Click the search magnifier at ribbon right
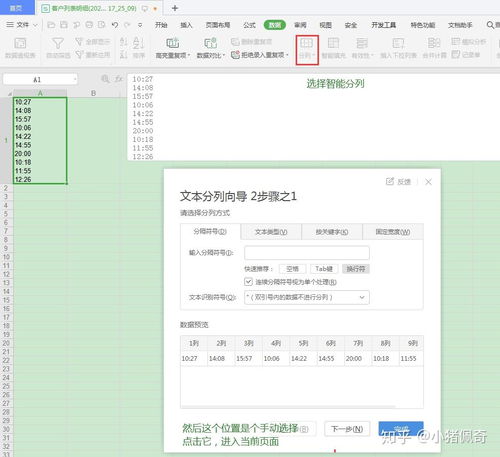Viewport: 500px width, 457px height. 490,25
